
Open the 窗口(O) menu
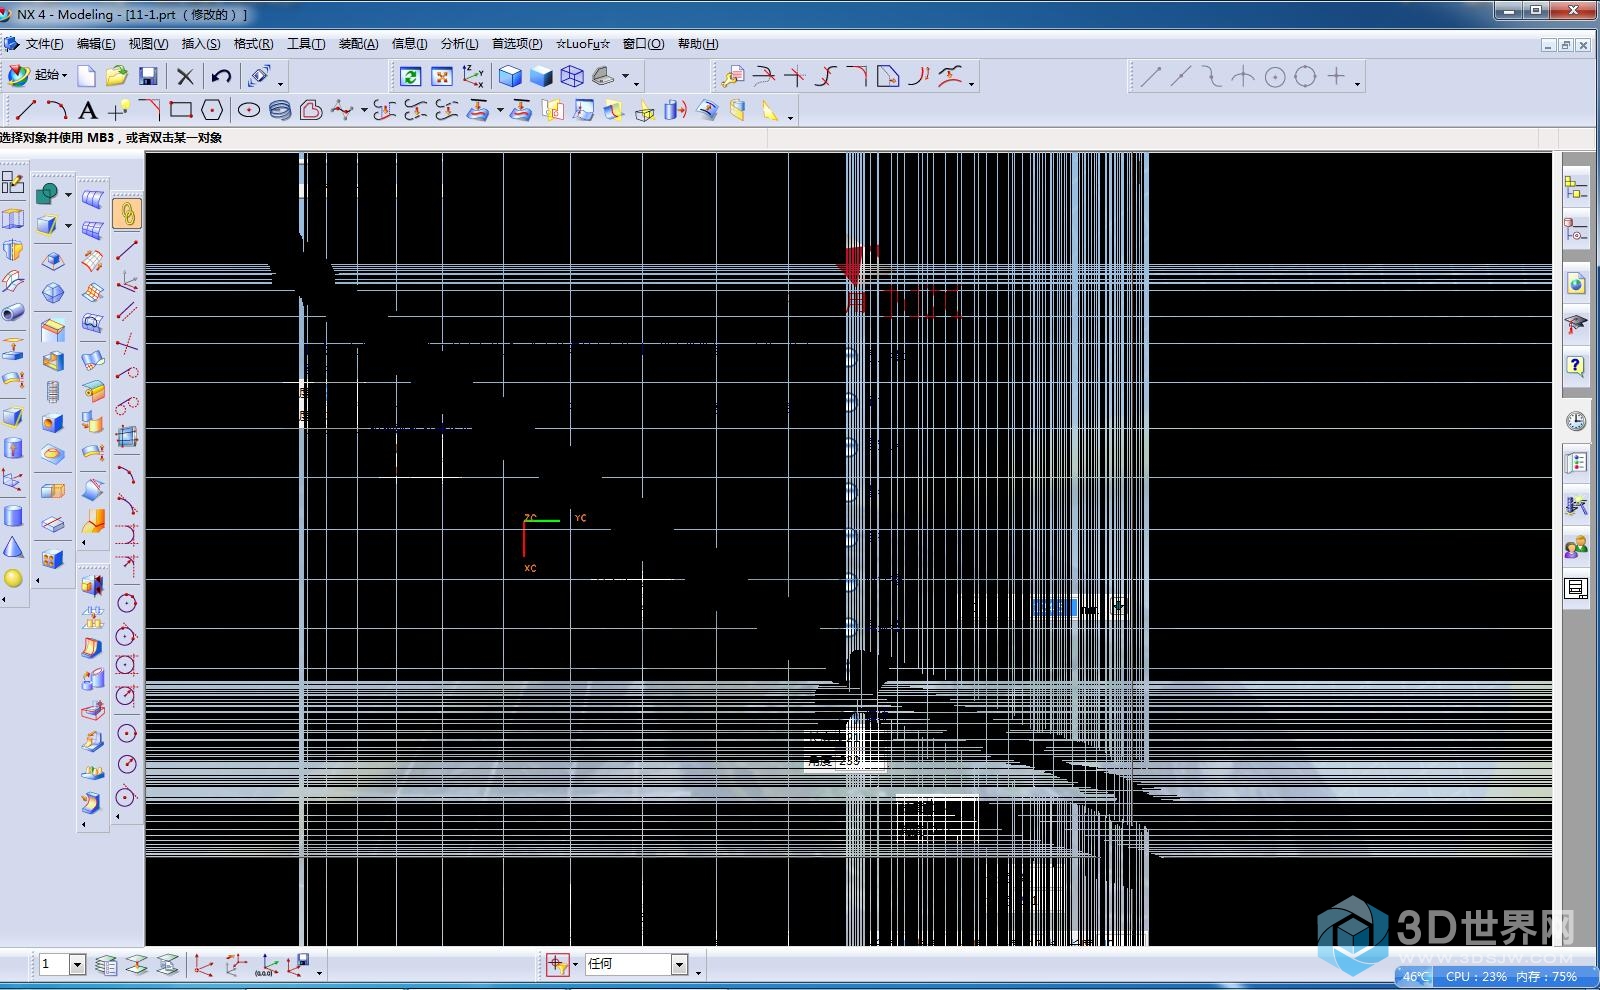coord(643,44)
